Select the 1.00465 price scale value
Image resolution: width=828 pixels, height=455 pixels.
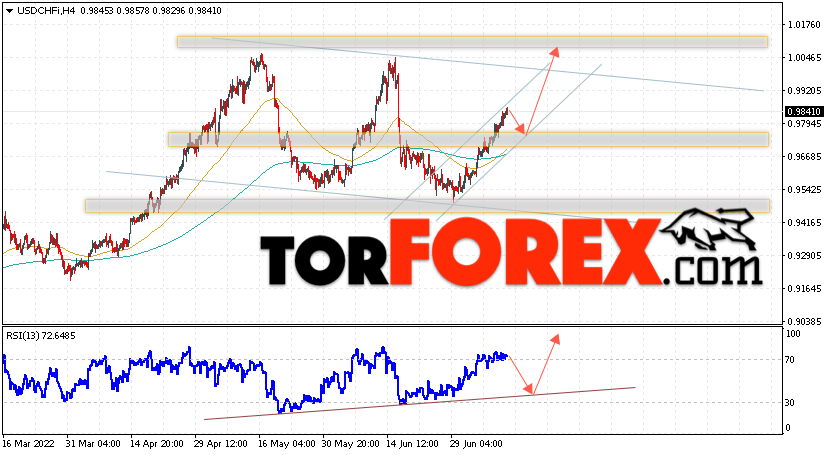pos(804,57)
